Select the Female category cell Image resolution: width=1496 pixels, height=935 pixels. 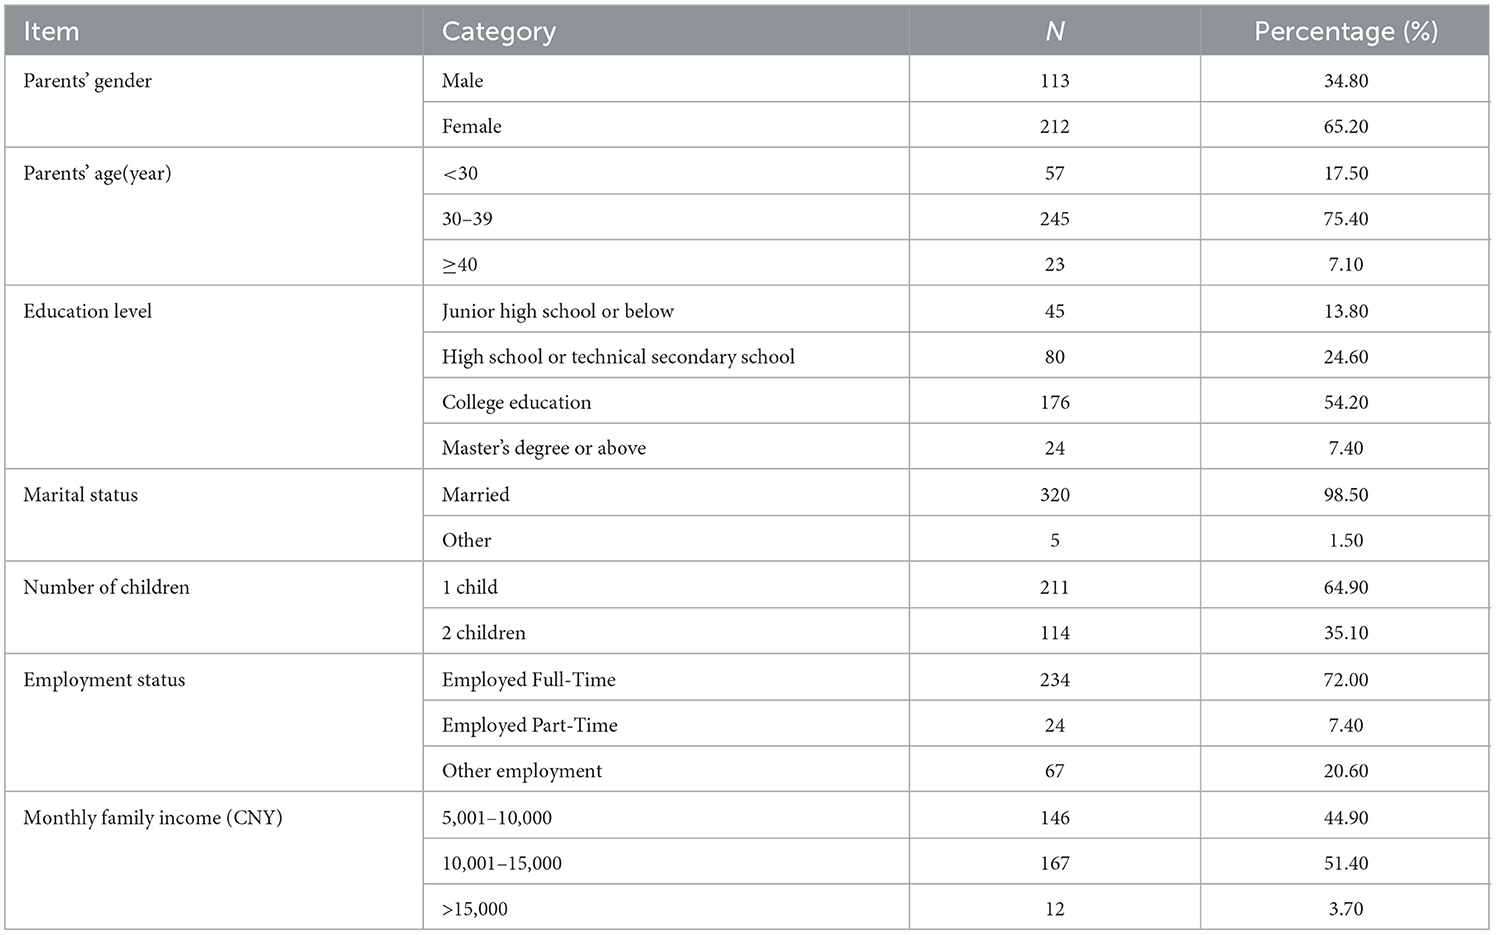coord(472,126)
